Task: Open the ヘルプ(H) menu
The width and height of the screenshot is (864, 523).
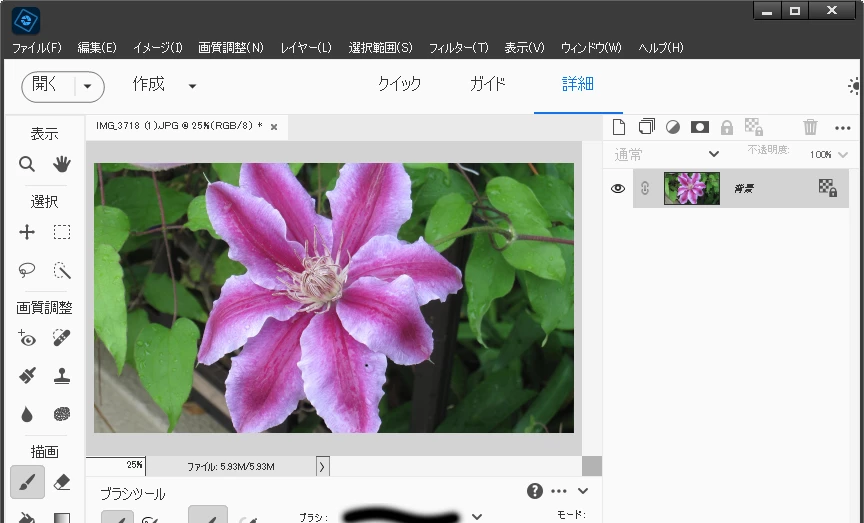Action: coord(661,48)
